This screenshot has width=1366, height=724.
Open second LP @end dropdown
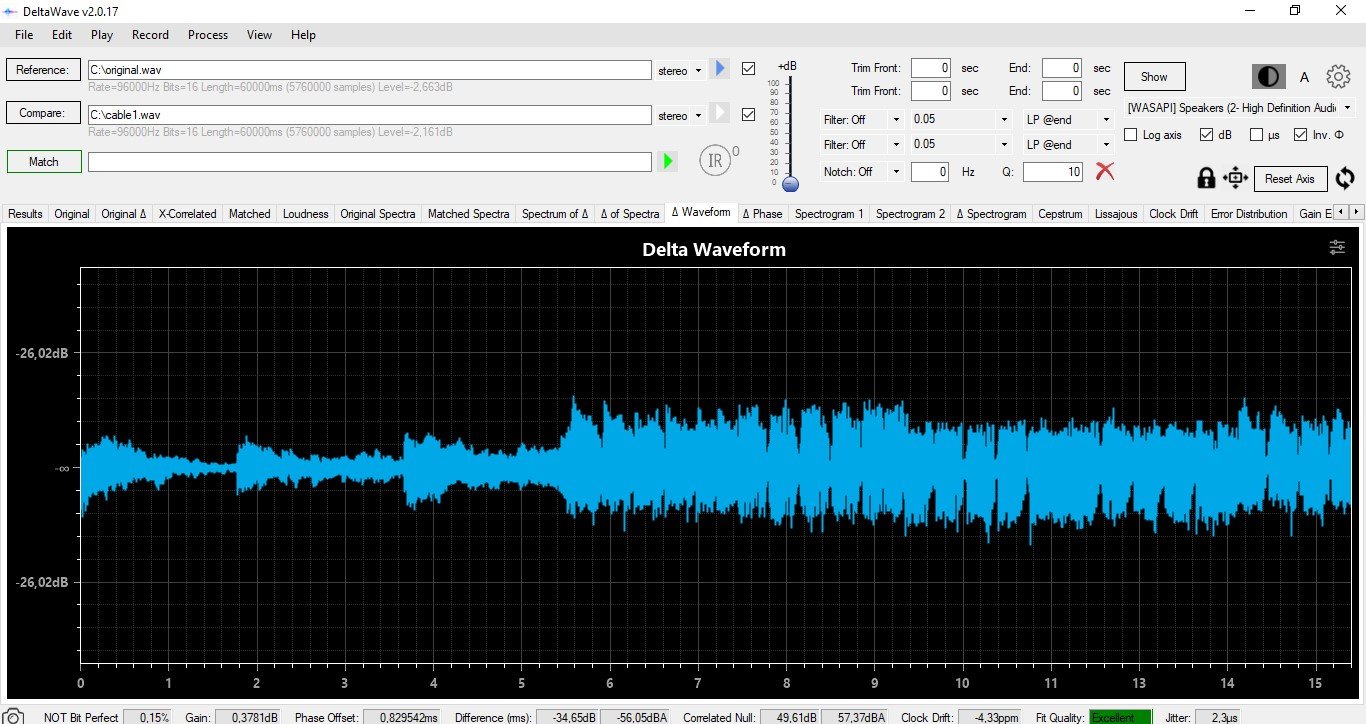[x=1068, y=145]
